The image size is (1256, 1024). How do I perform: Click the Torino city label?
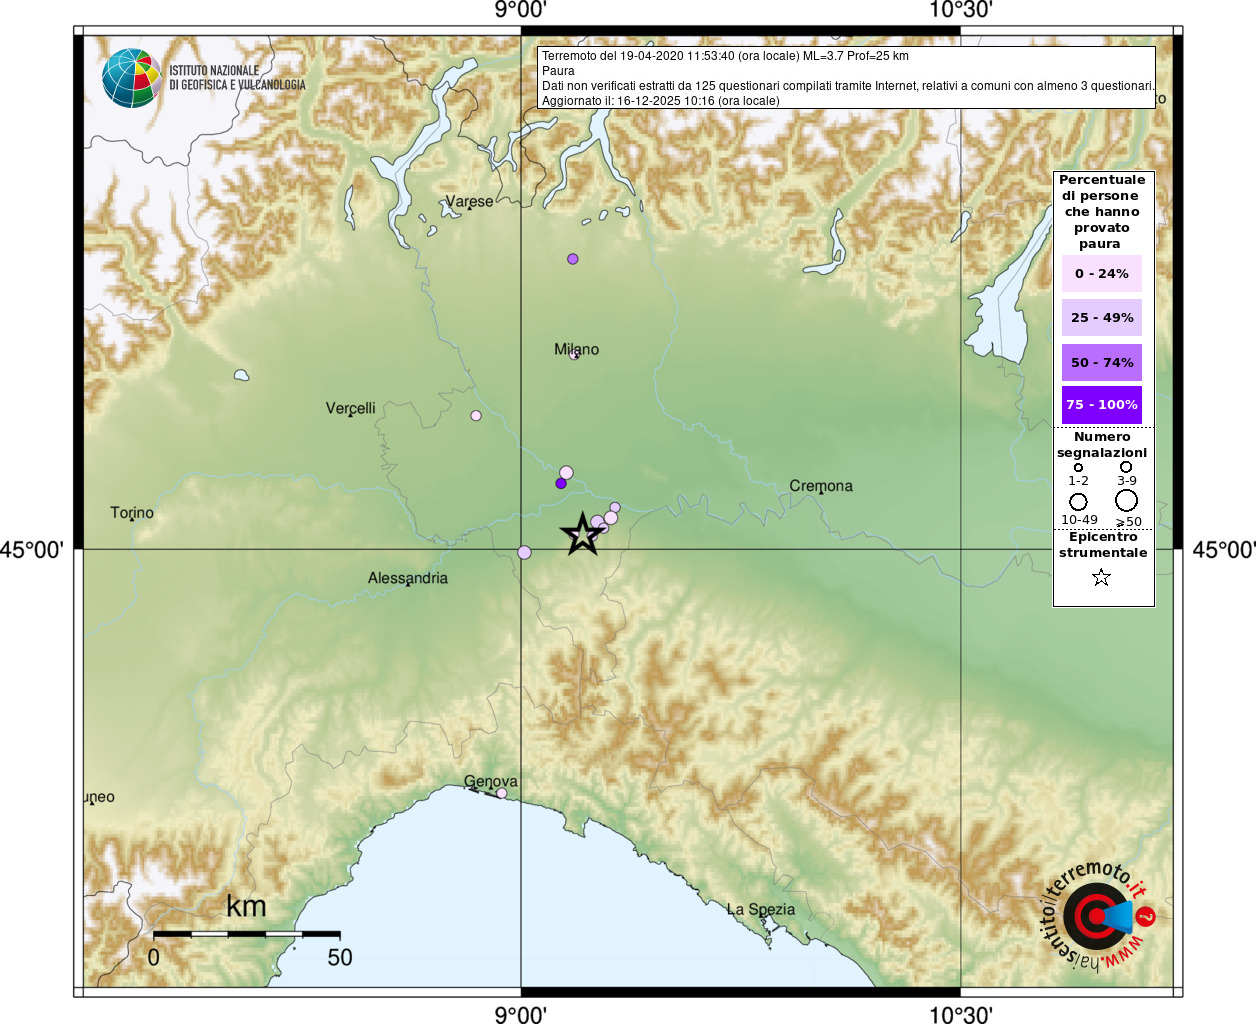(132, 513)
